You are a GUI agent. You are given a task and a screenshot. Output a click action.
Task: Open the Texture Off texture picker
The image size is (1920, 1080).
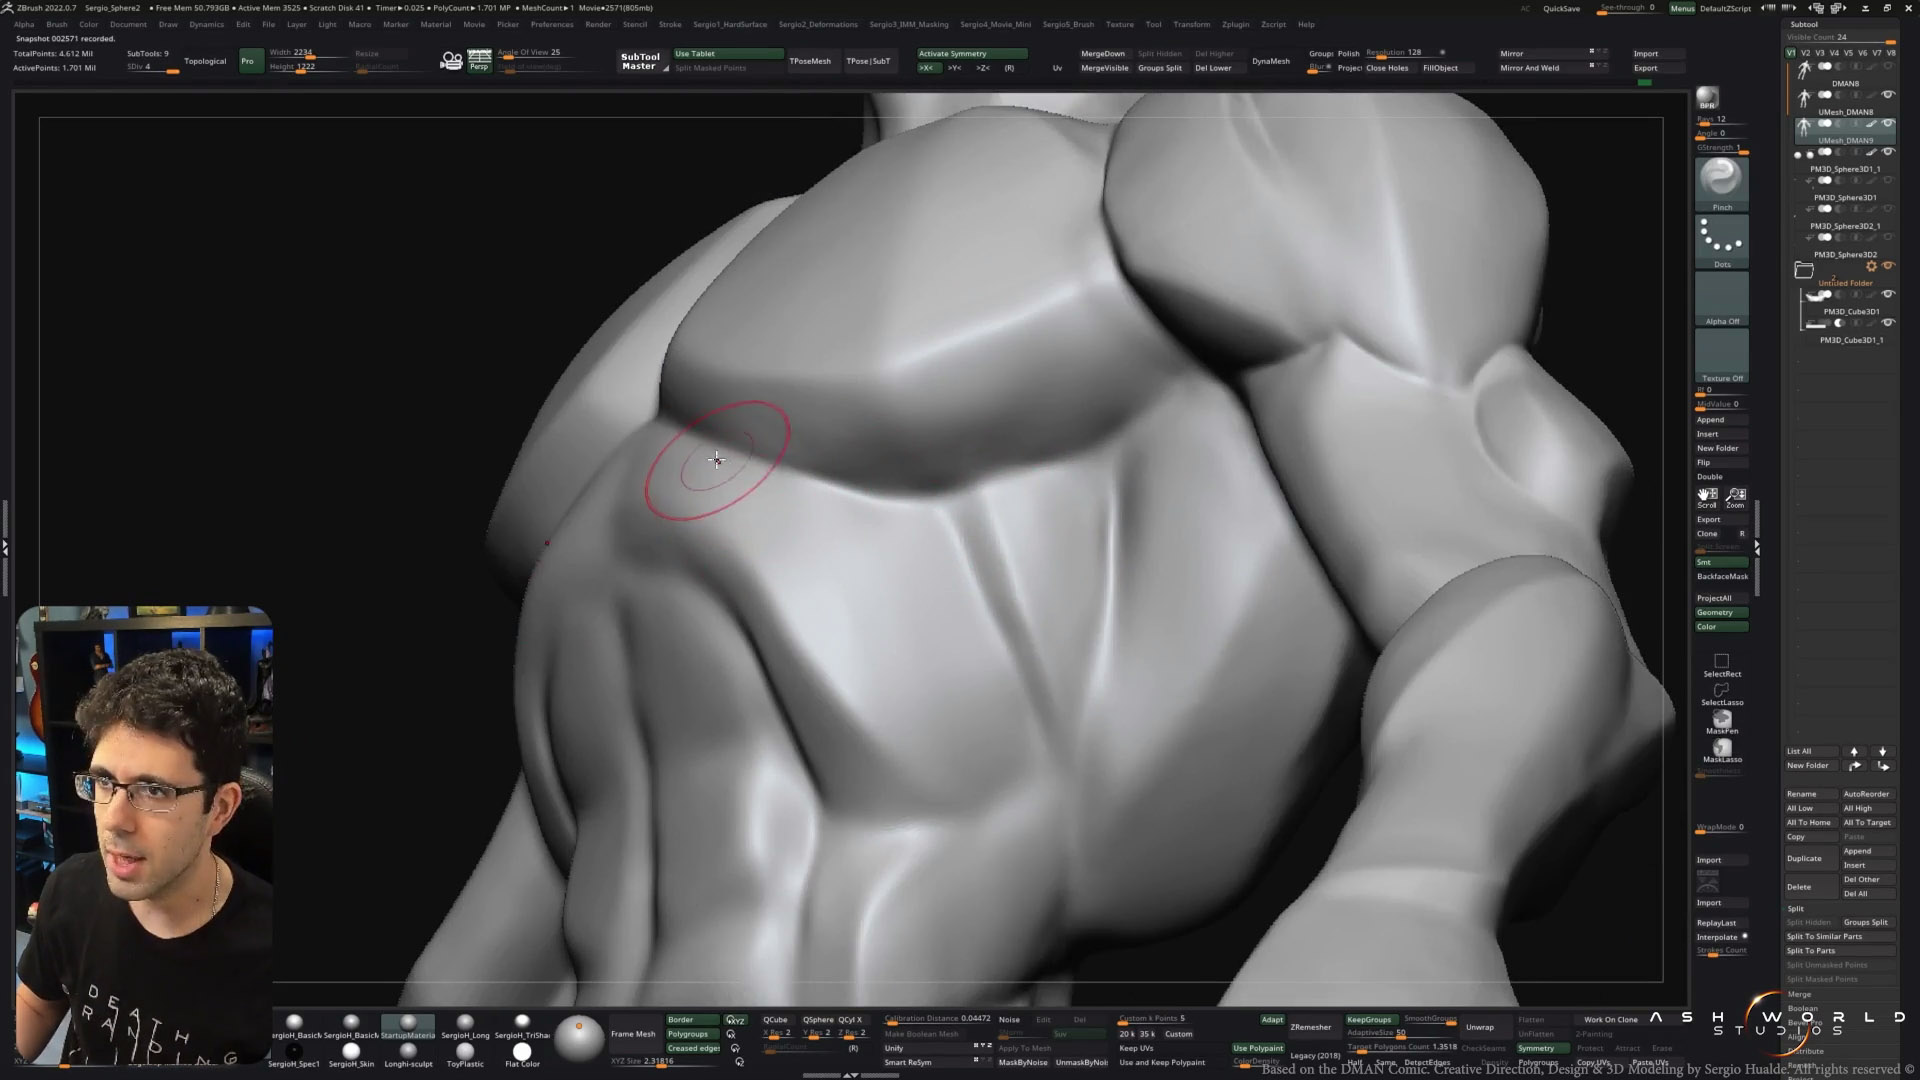[1721, 354]
